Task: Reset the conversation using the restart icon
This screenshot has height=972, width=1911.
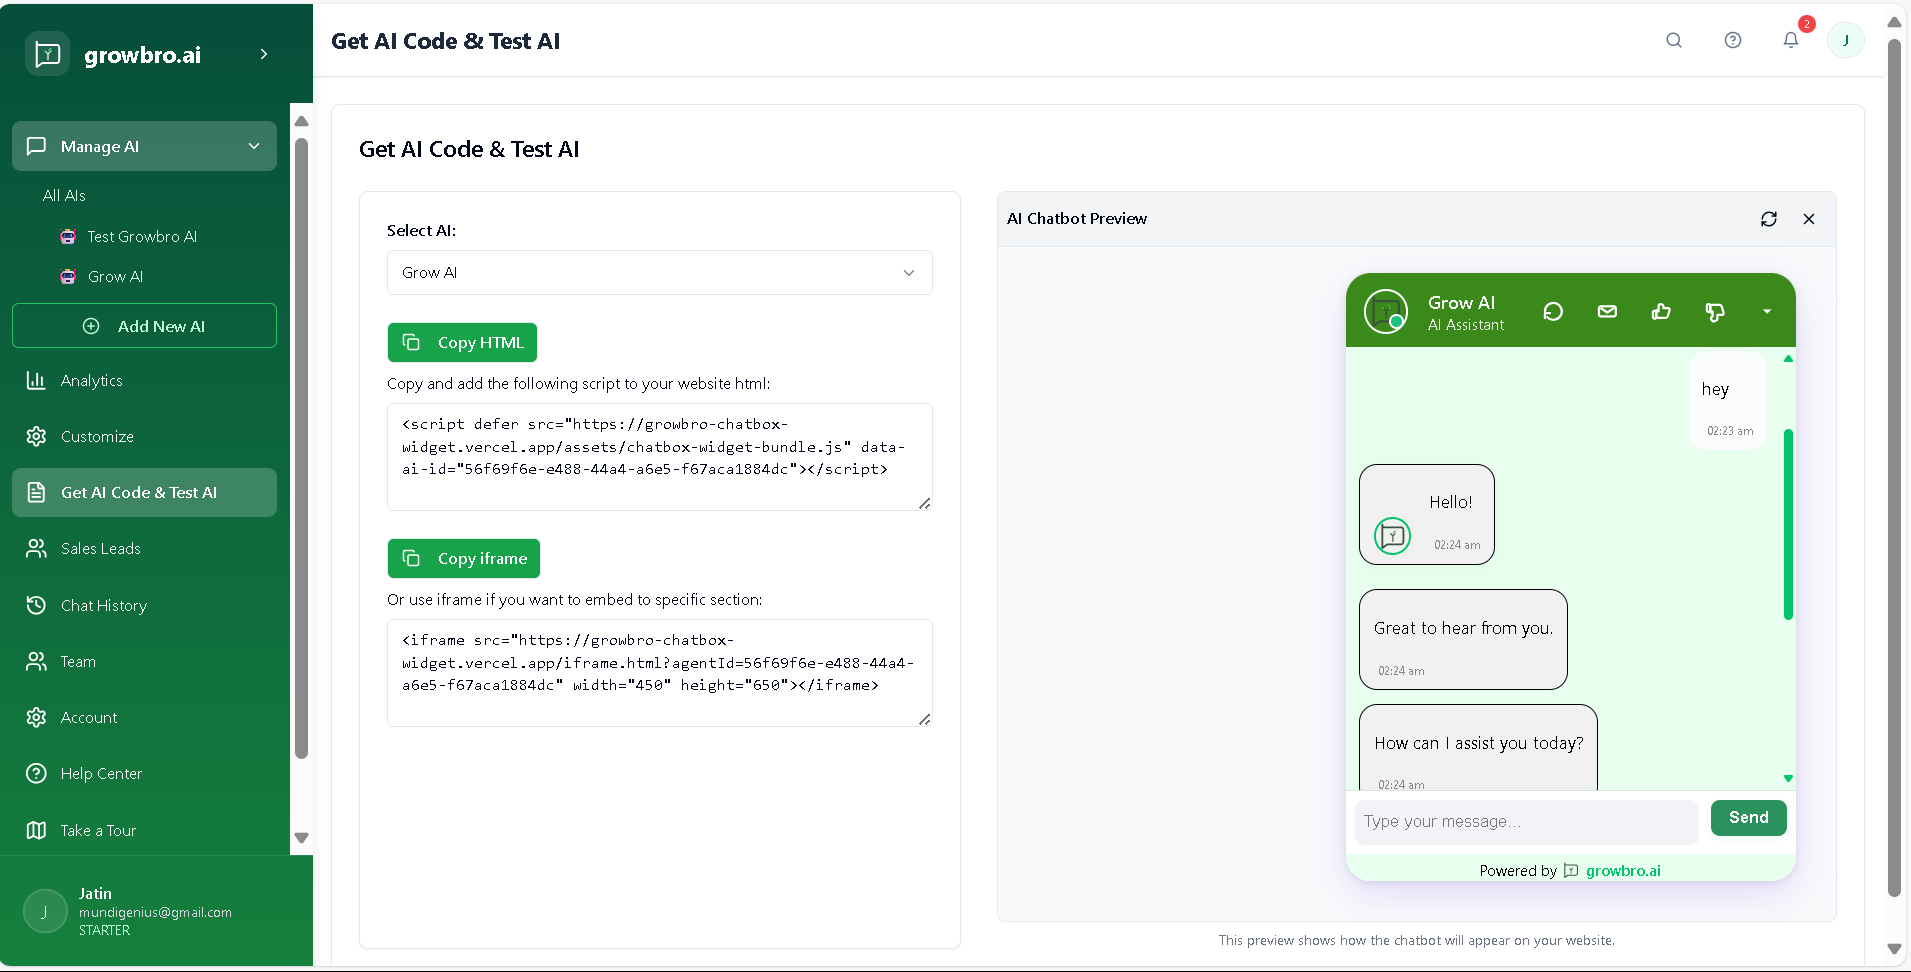Action: point(1553,311)
